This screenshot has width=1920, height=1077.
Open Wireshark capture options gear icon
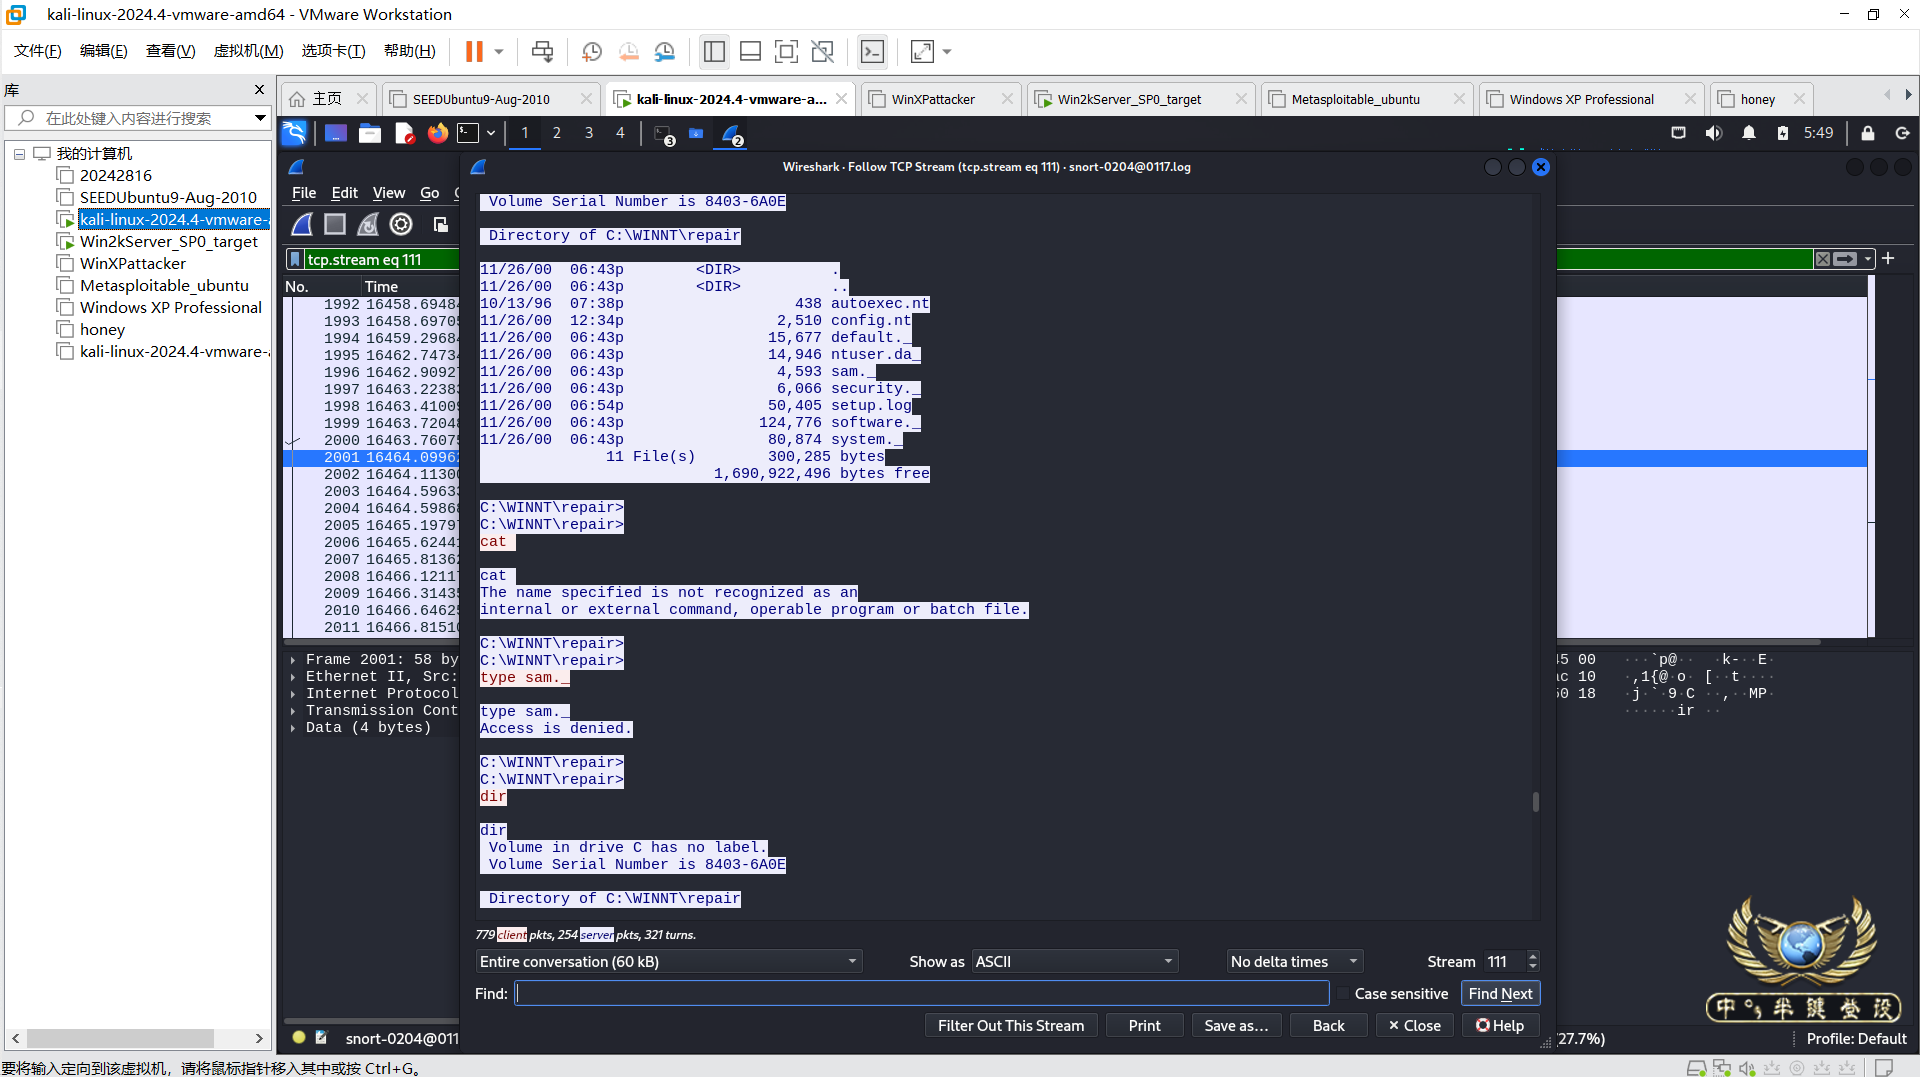[x=401, y=225]
